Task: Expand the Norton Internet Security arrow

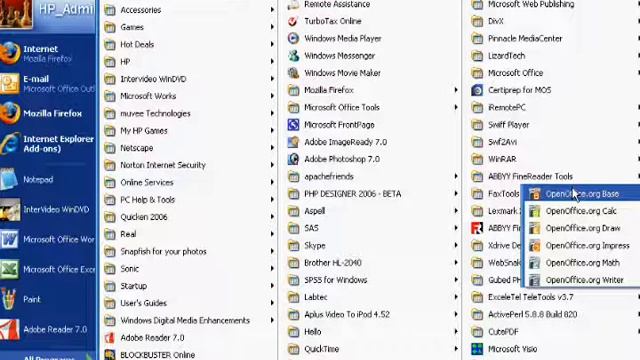Action: [272, 165]
